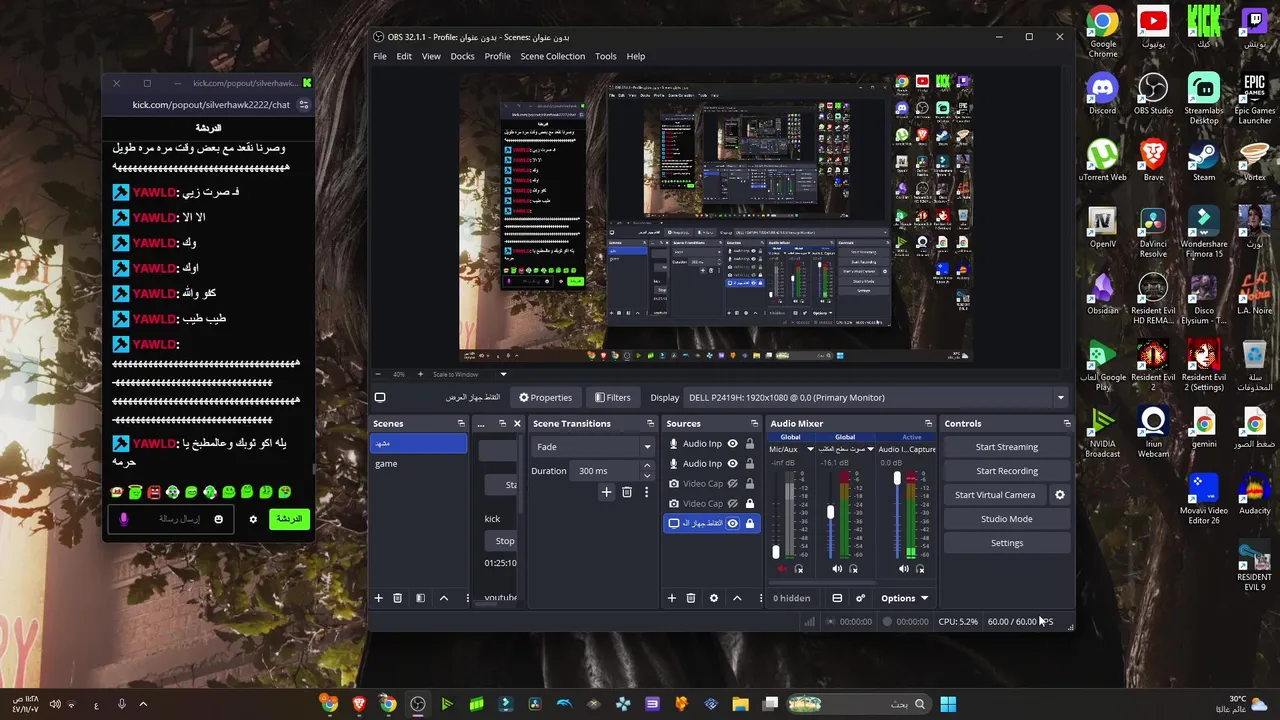Show the upper Video Cap source

tap(732, 483)
